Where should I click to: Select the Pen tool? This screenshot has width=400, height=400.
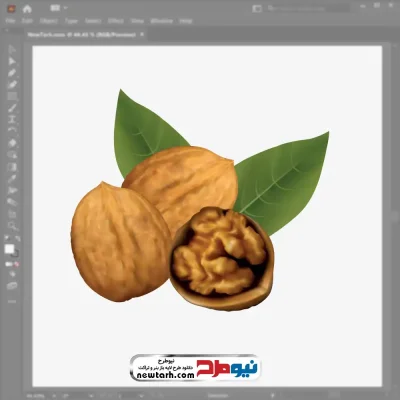pyautogui.click(x=12, y=73)
